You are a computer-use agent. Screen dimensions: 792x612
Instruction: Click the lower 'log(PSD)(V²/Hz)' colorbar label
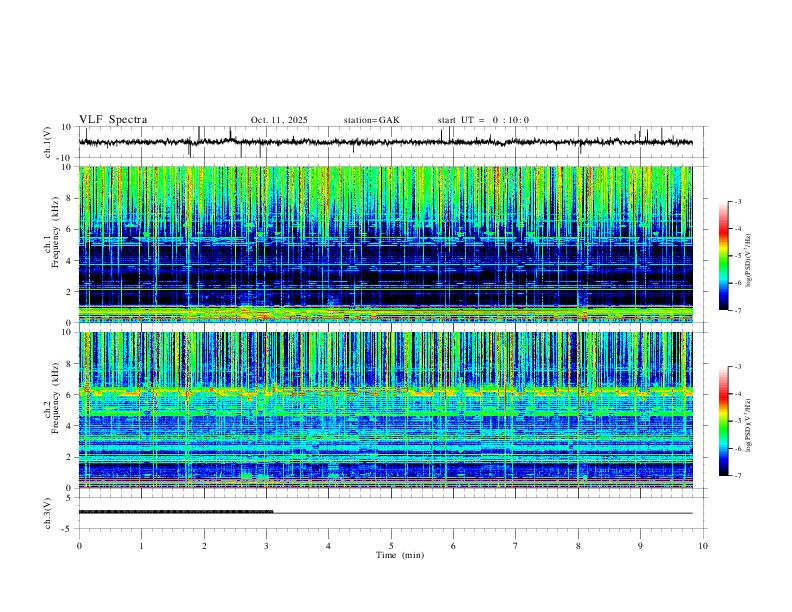tap(749, 425)
